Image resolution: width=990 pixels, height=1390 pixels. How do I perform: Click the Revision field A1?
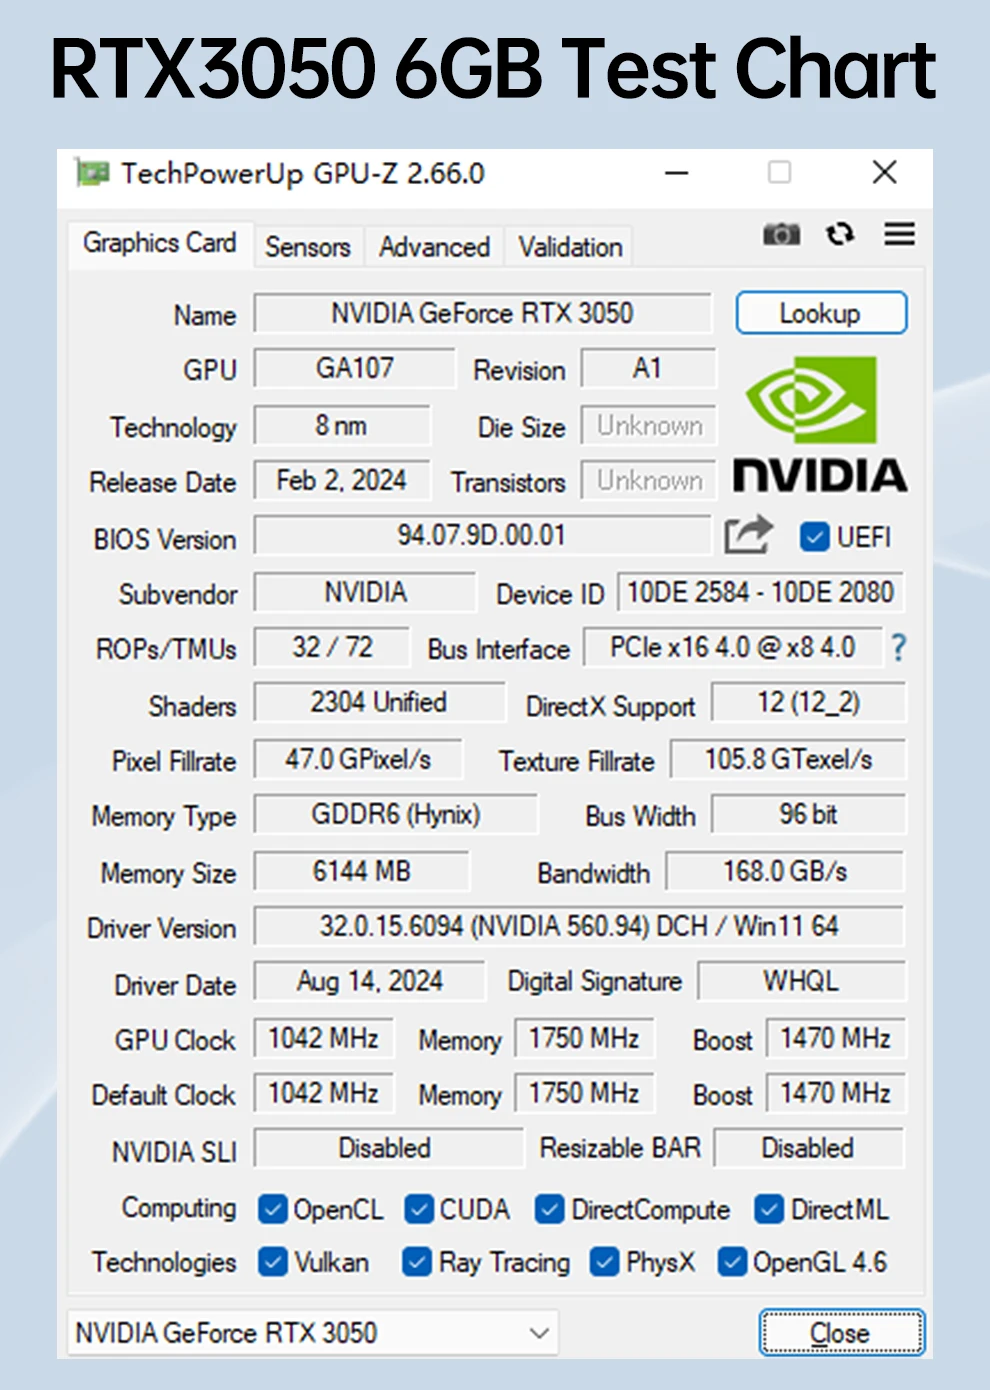point(648,368)
